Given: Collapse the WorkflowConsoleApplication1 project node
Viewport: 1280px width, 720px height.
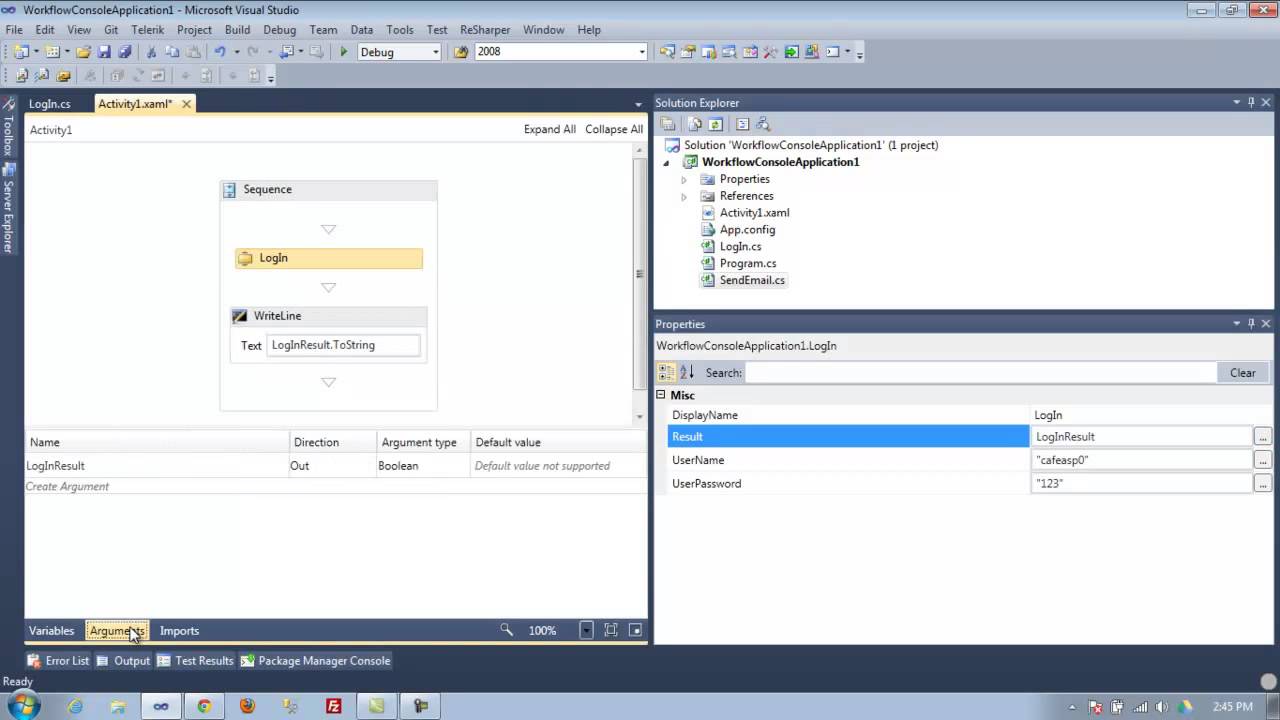Looking at the screenshot, I should click(x=667, y=163).
